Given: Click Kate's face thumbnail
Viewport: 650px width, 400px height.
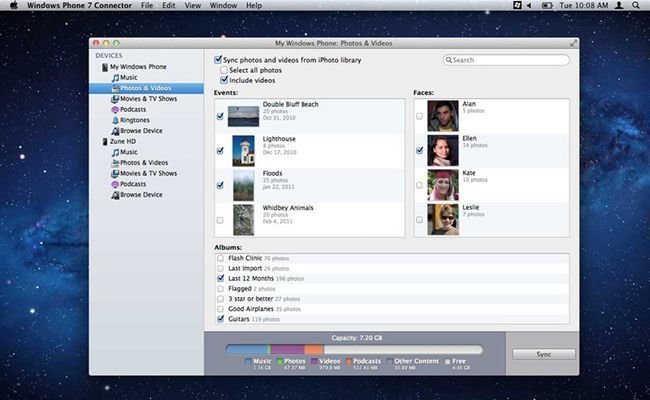Looking at the screenshot, I should (443, 185).
